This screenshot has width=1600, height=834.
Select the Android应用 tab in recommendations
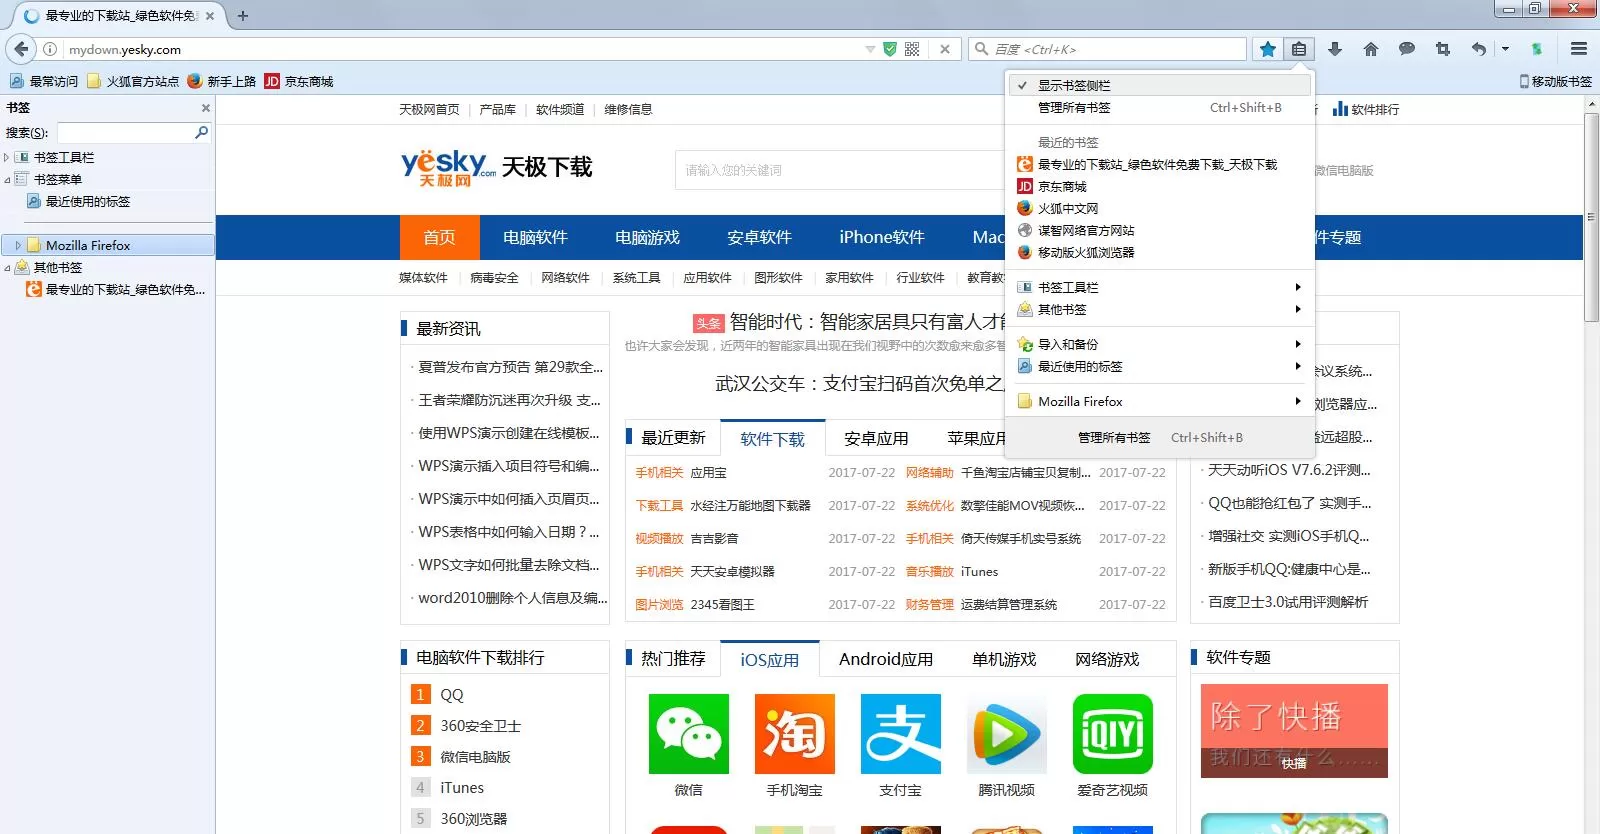886,660
